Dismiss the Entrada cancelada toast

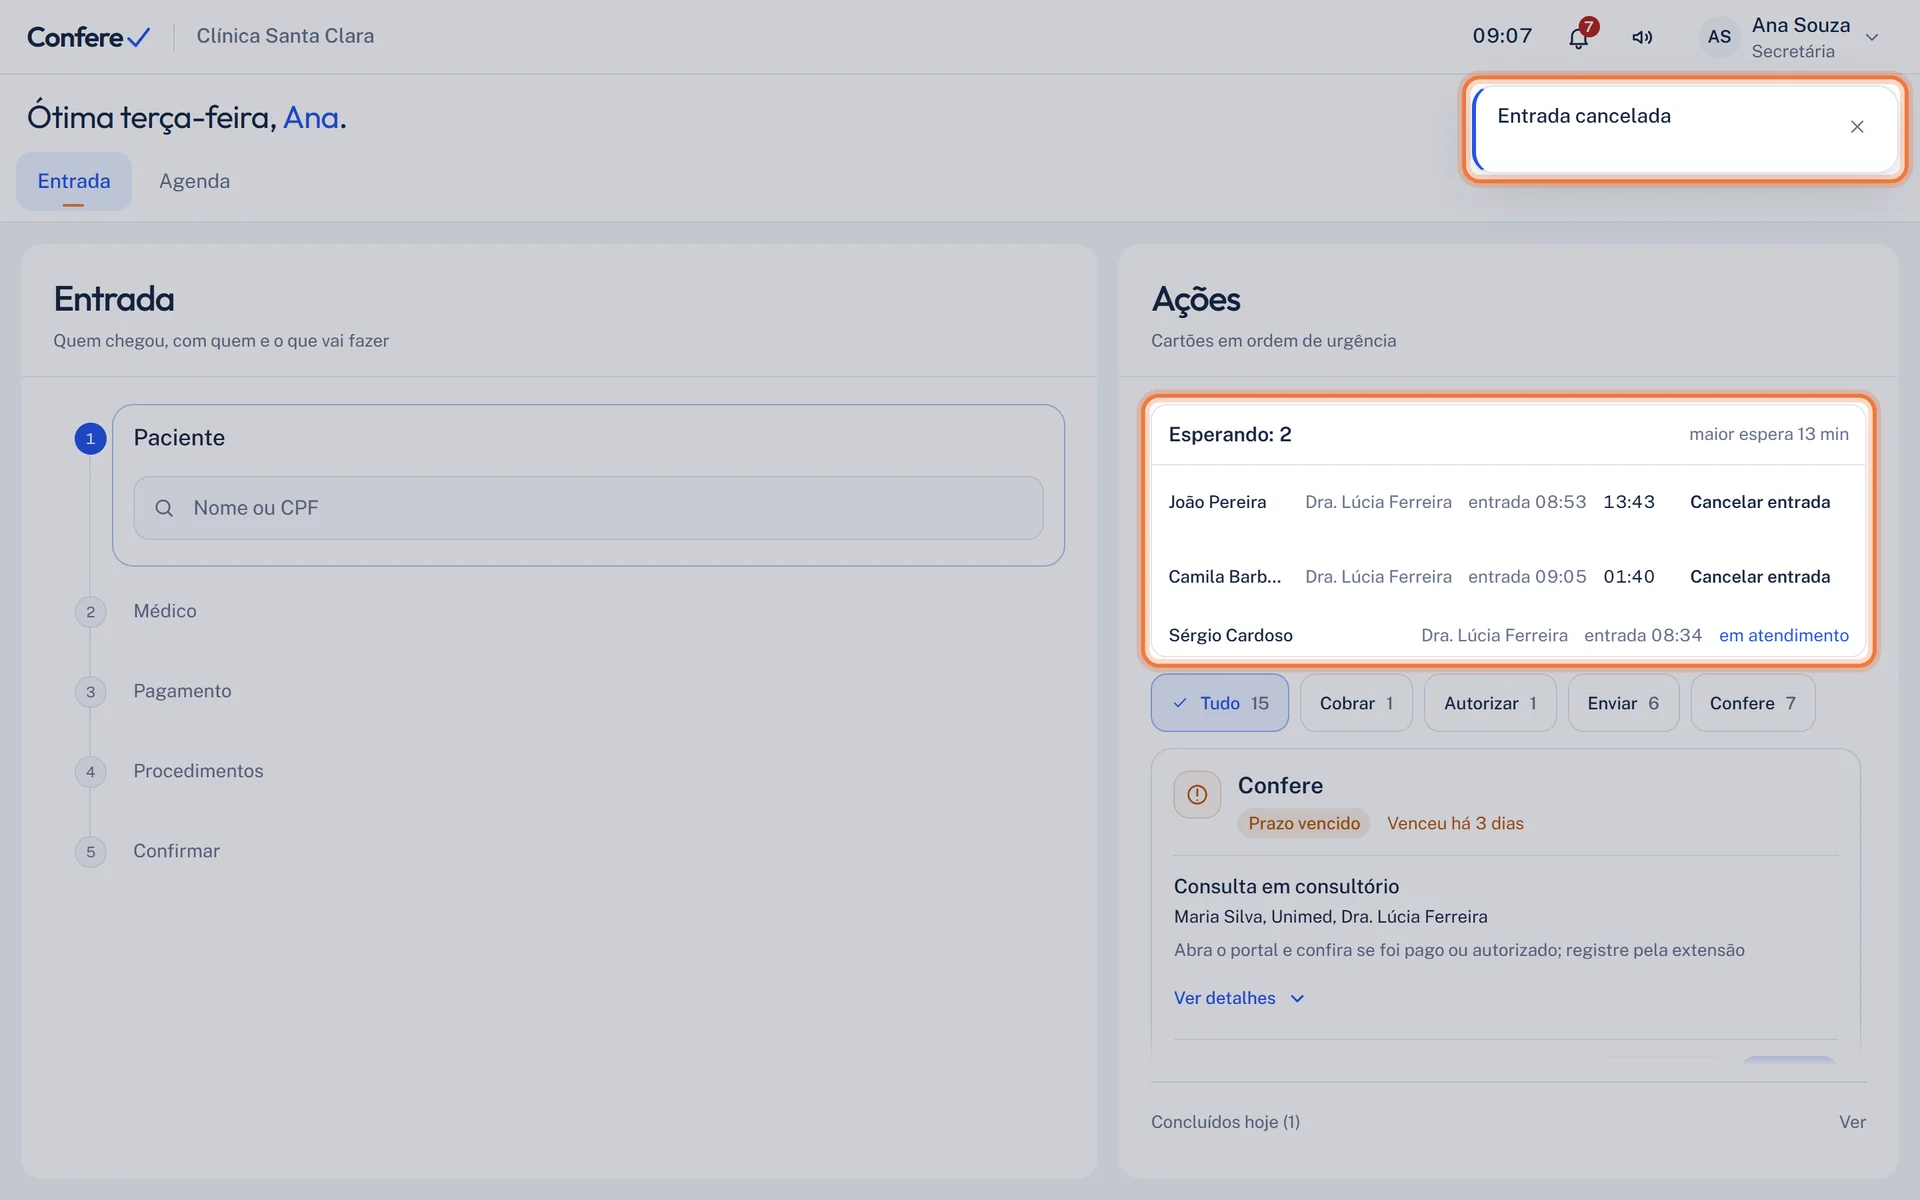pos(1857,127)
